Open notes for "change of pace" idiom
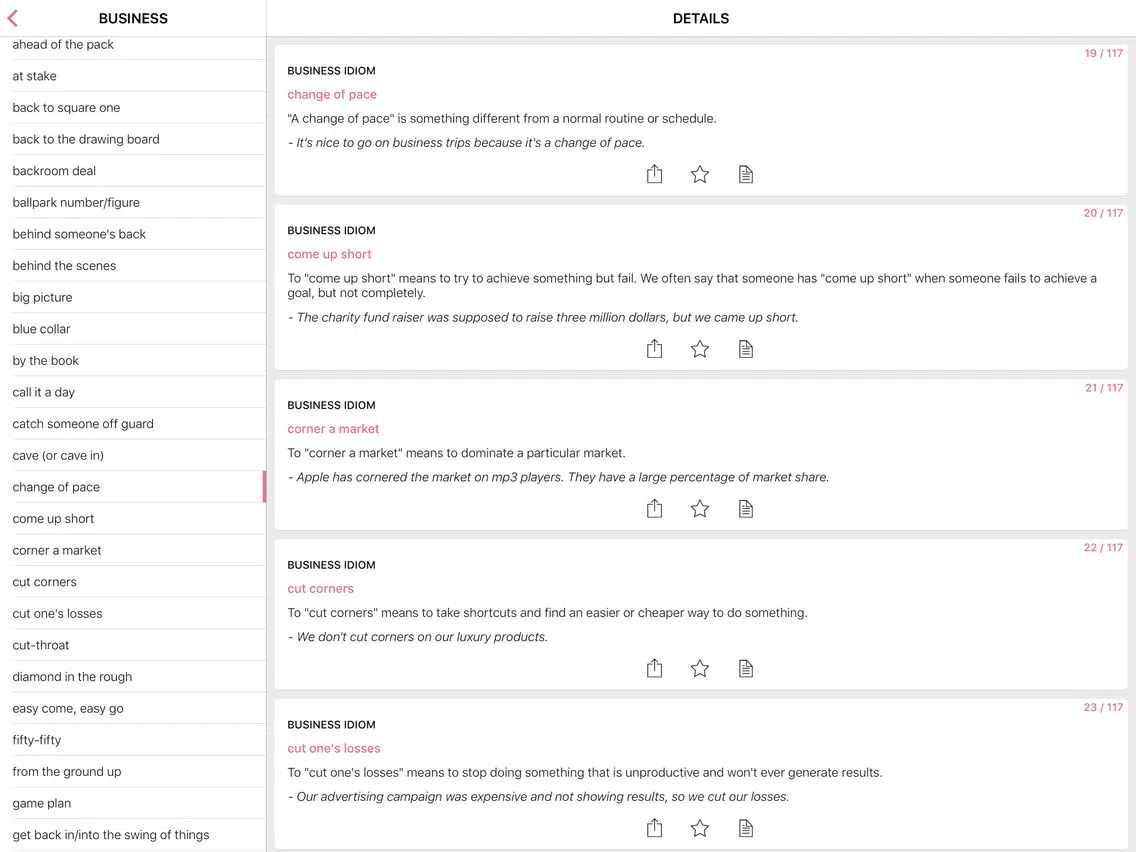 tap(746, 174)
